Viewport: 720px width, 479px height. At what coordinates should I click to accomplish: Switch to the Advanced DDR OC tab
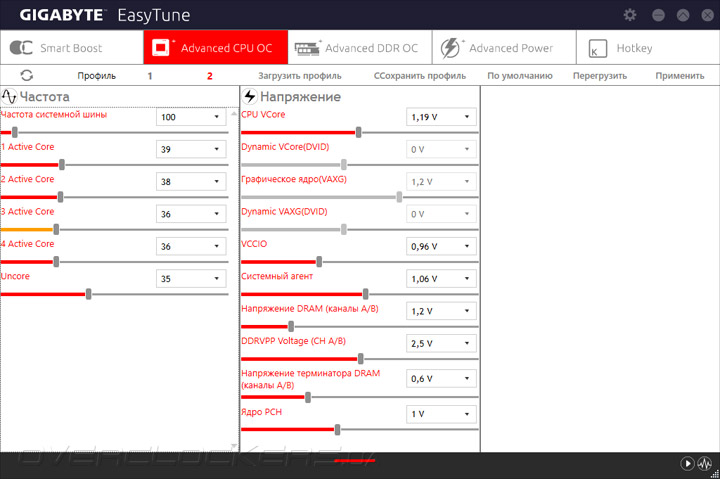point(360,47)
